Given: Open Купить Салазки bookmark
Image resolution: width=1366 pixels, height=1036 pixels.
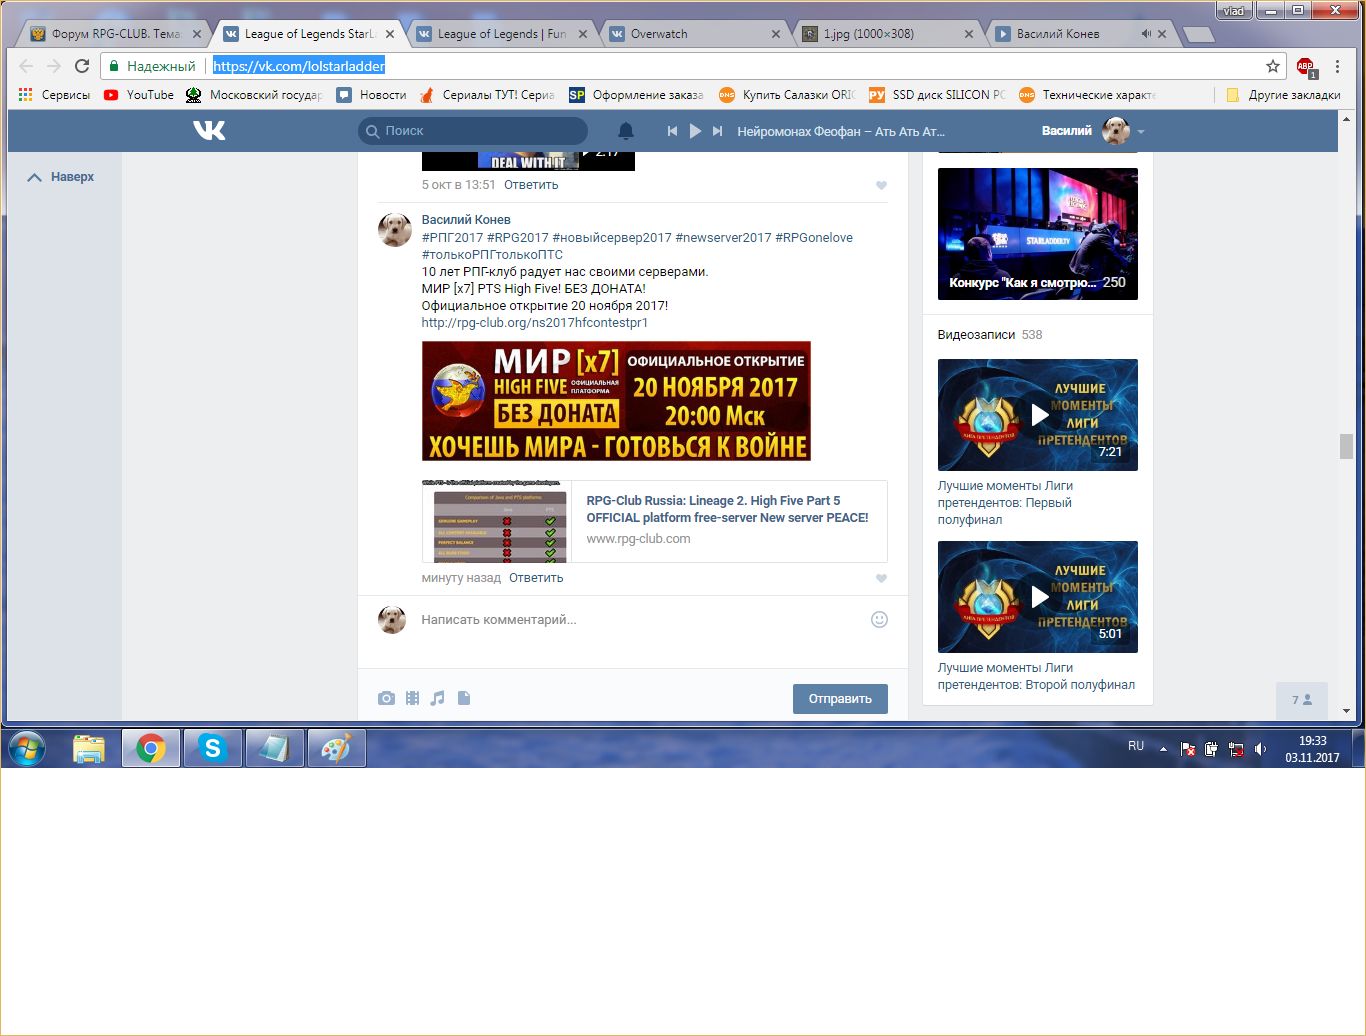Looking at the screenshot, I should 787,95.
